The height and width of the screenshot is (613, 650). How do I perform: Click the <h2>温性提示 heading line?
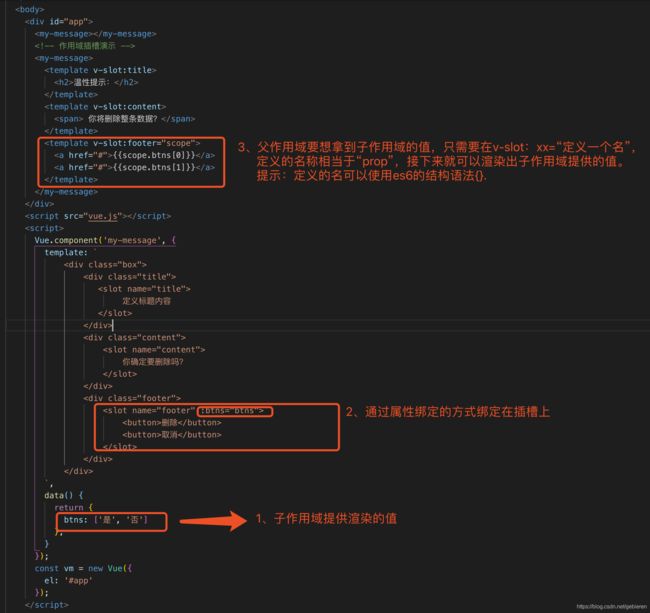[x=96, y=82]
